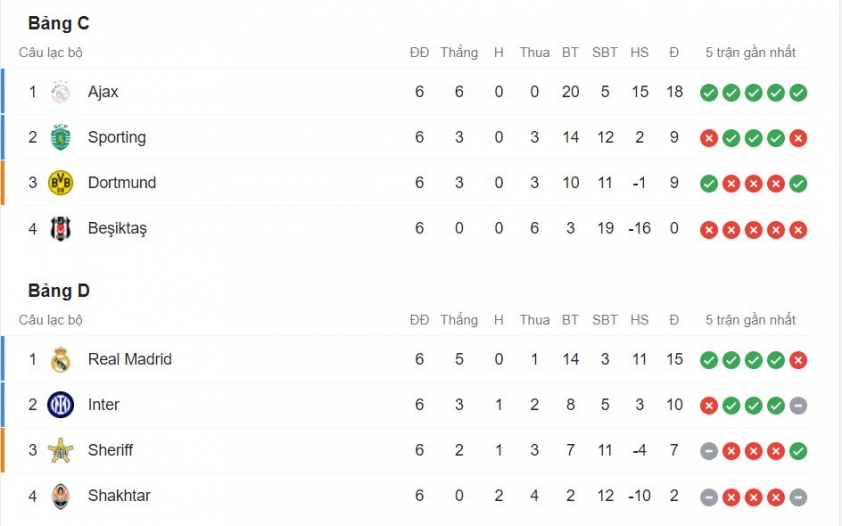Click the Dortmund BVB logo
Screen dimensions: 842x526
(61, 183)
